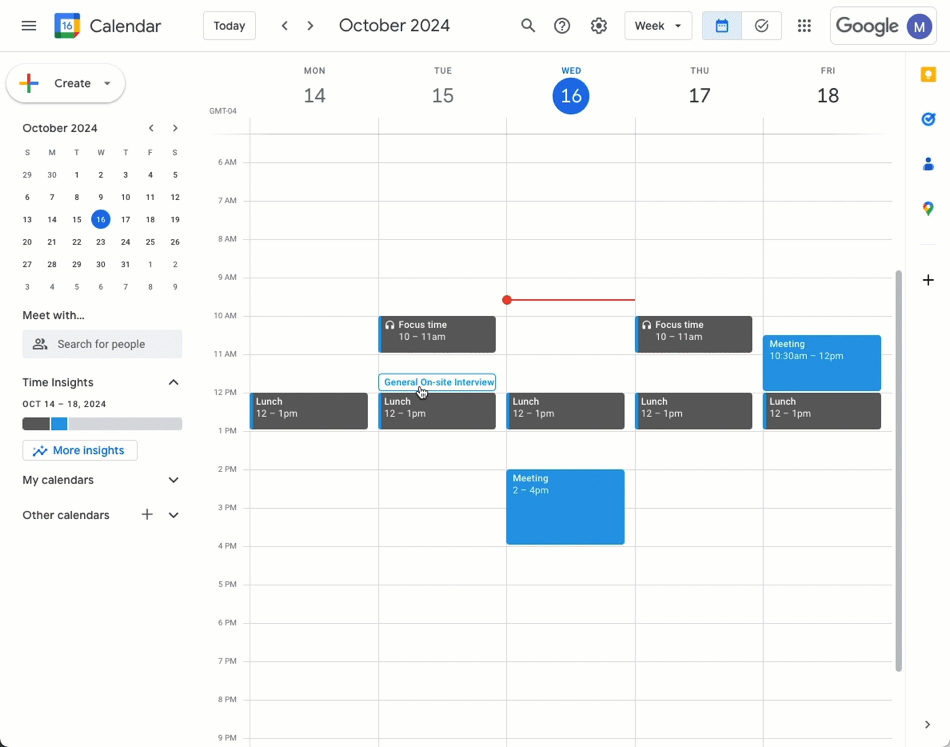Open the Google apps grid
Screen dimensions: 950x747
pos(804,26)
